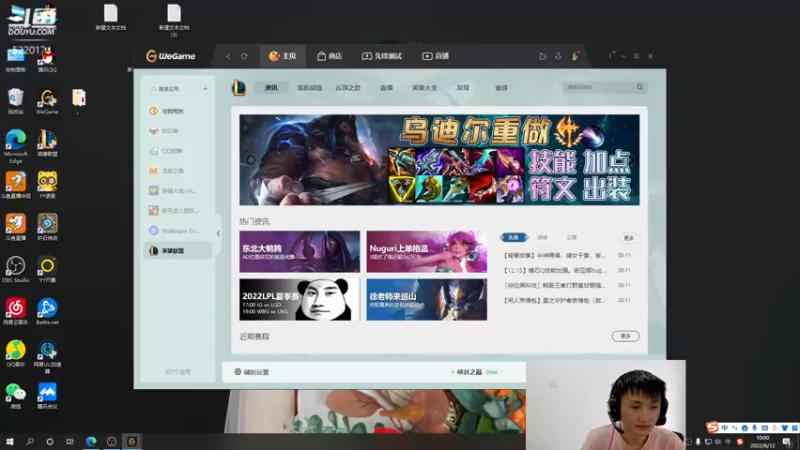Switch to the 发现 tab

(463, 88)
